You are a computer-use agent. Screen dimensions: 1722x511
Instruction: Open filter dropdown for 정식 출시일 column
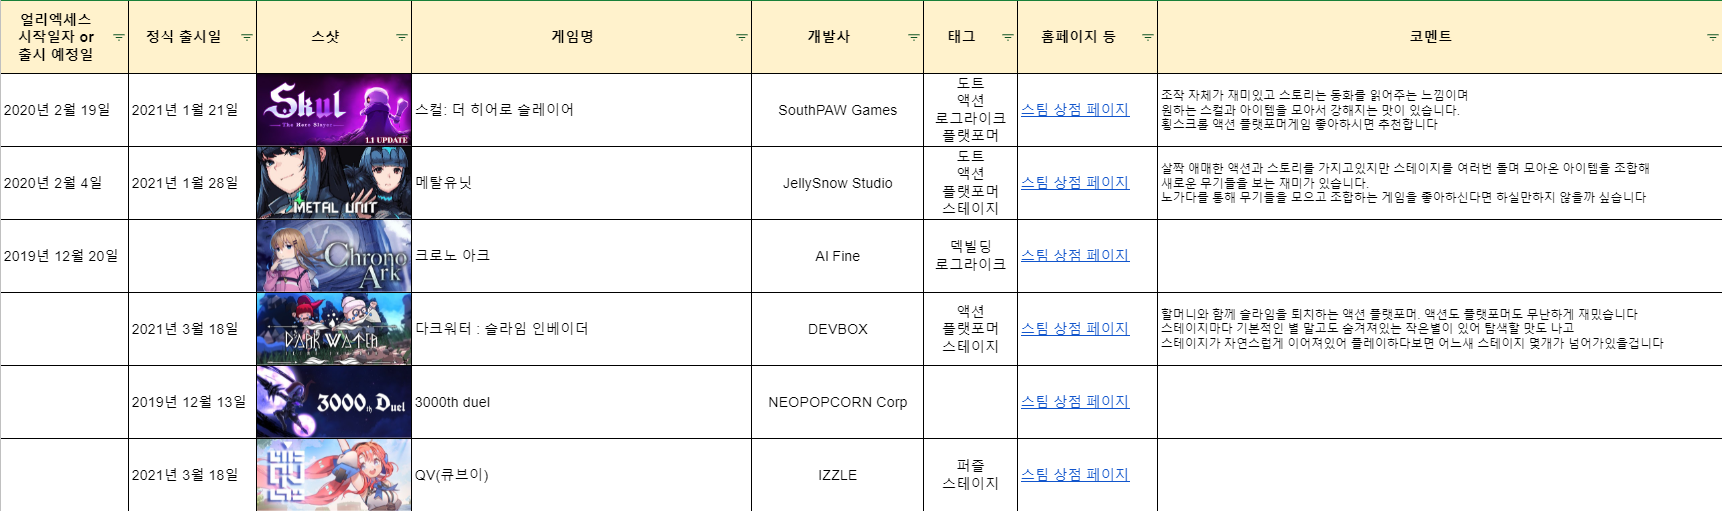tap(247, 37)
